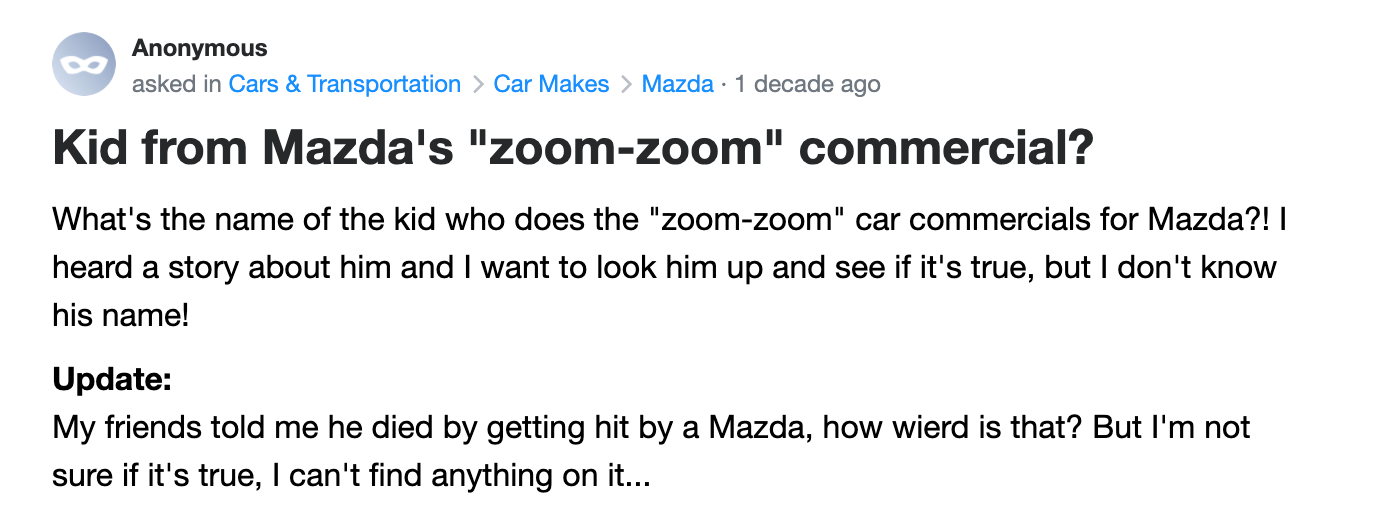Click the Anonymous masked avatar icon
The width and height of the screenshot is (1374, 516).
(84, 64)
